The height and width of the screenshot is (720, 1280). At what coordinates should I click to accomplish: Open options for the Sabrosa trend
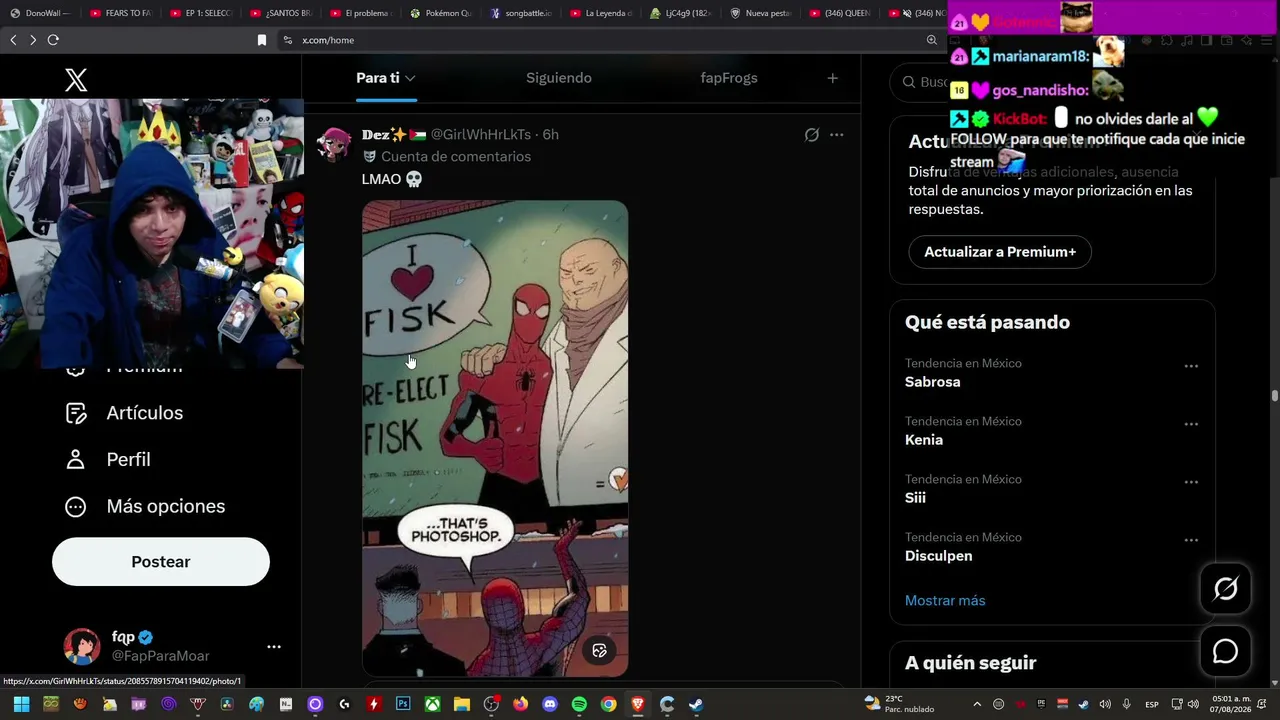[1191, 366]
